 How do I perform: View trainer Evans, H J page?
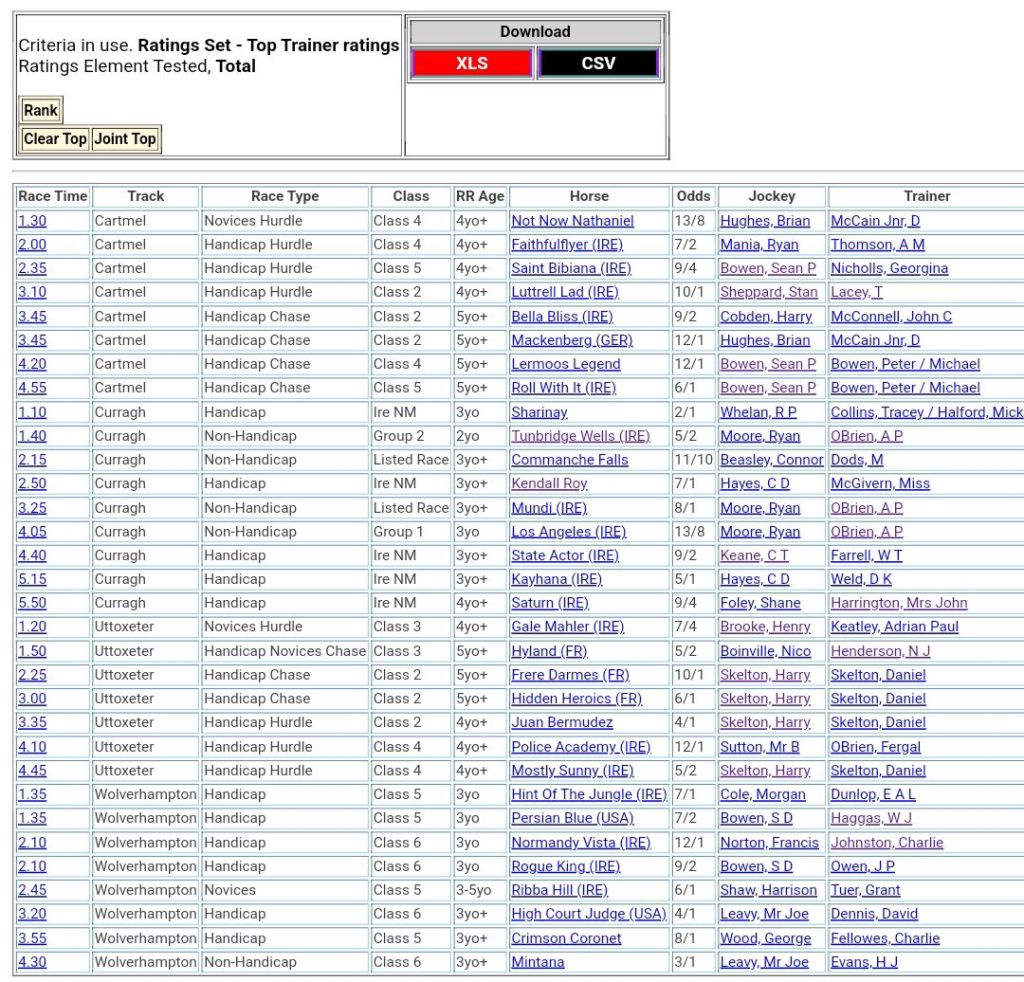click(864, 962)
